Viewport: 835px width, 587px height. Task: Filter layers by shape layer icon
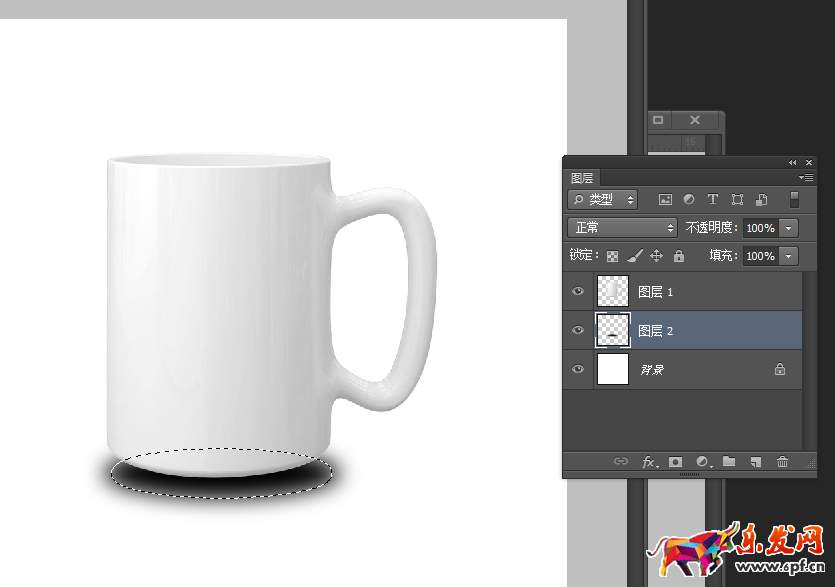(x=737, y=200)
